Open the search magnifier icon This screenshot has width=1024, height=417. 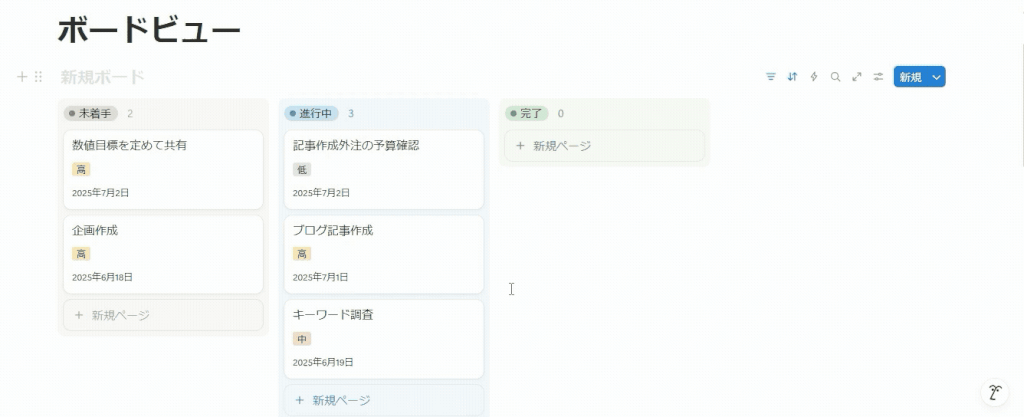(835, 77)
